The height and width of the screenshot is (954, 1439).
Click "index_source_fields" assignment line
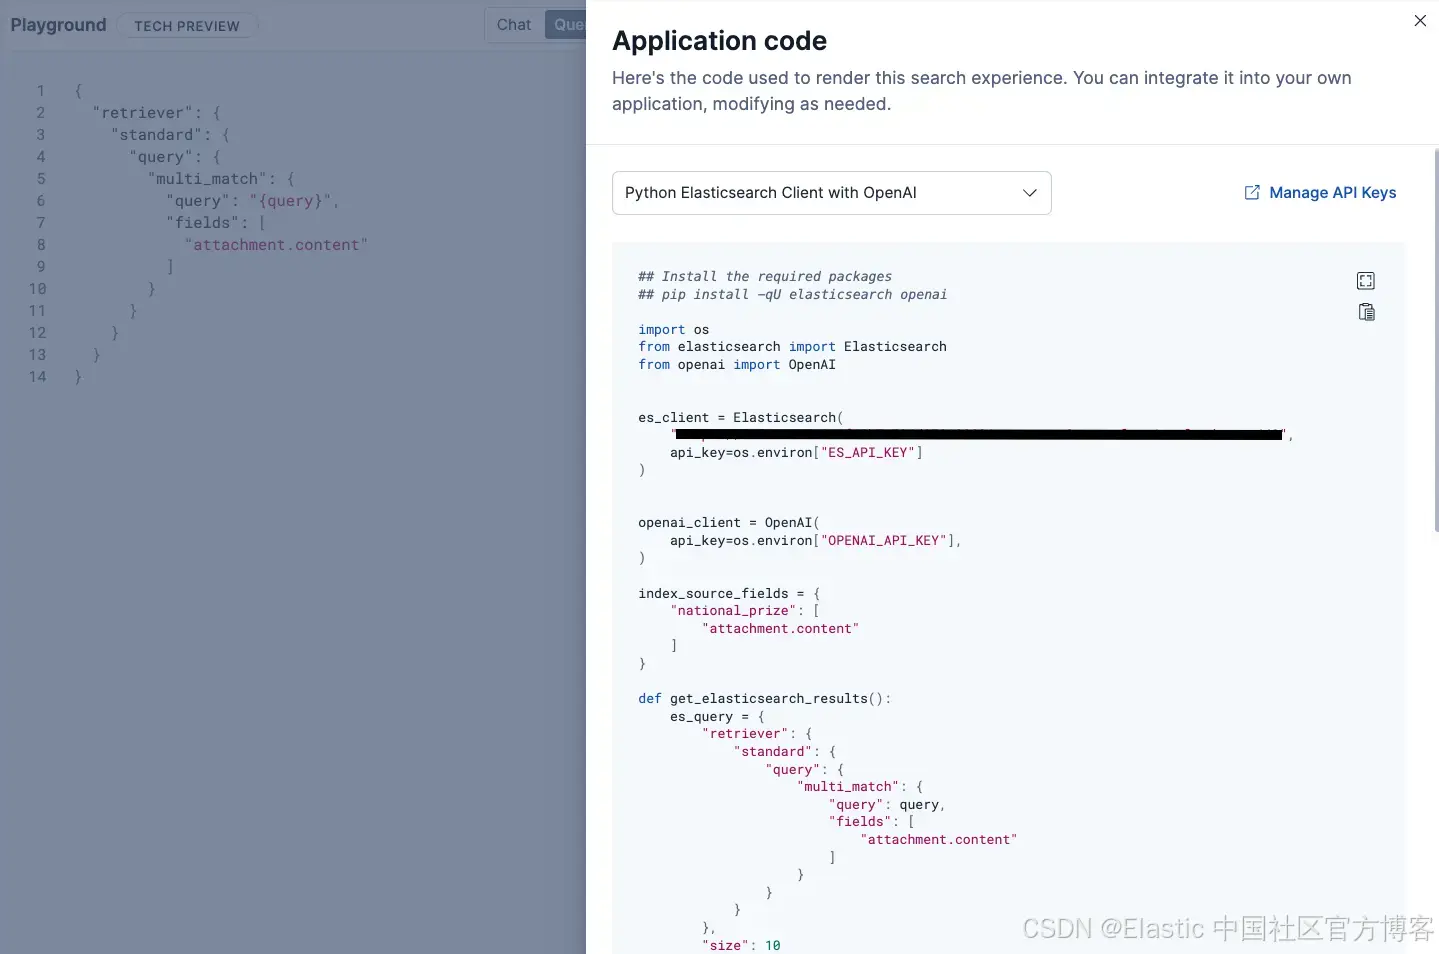point(729,594)
